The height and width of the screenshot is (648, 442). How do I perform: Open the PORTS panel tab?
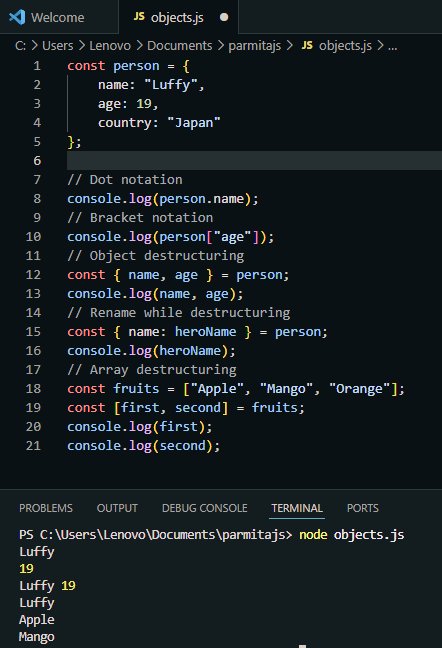[x=363, y=508]
